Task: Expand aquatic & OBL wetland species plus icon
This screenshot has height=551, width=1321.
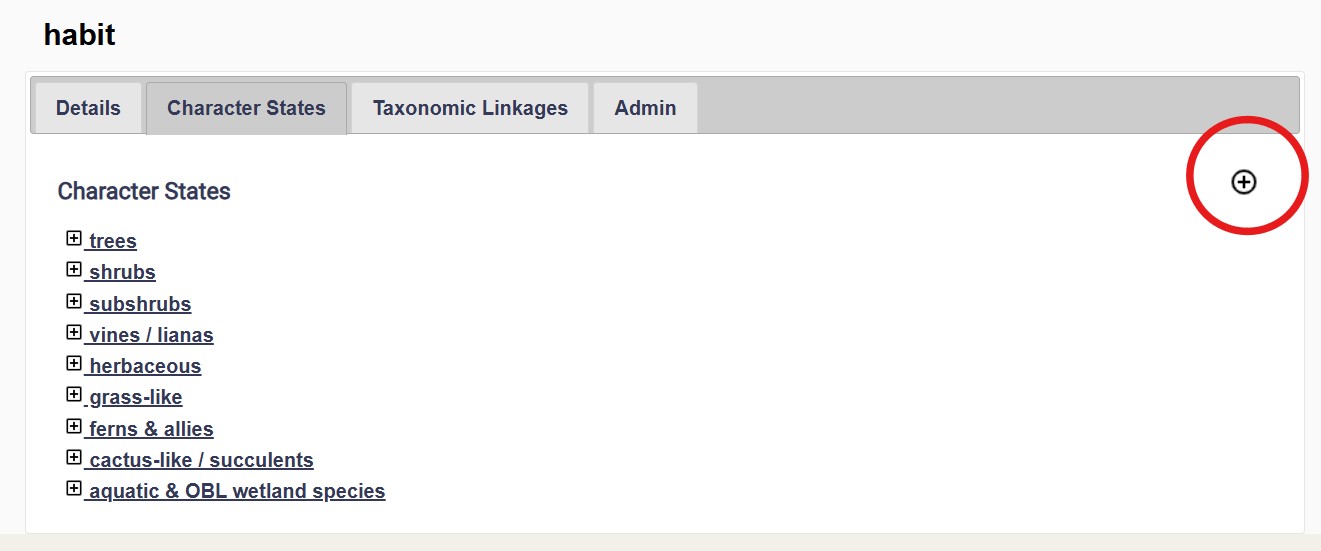Action: point(73,488)
